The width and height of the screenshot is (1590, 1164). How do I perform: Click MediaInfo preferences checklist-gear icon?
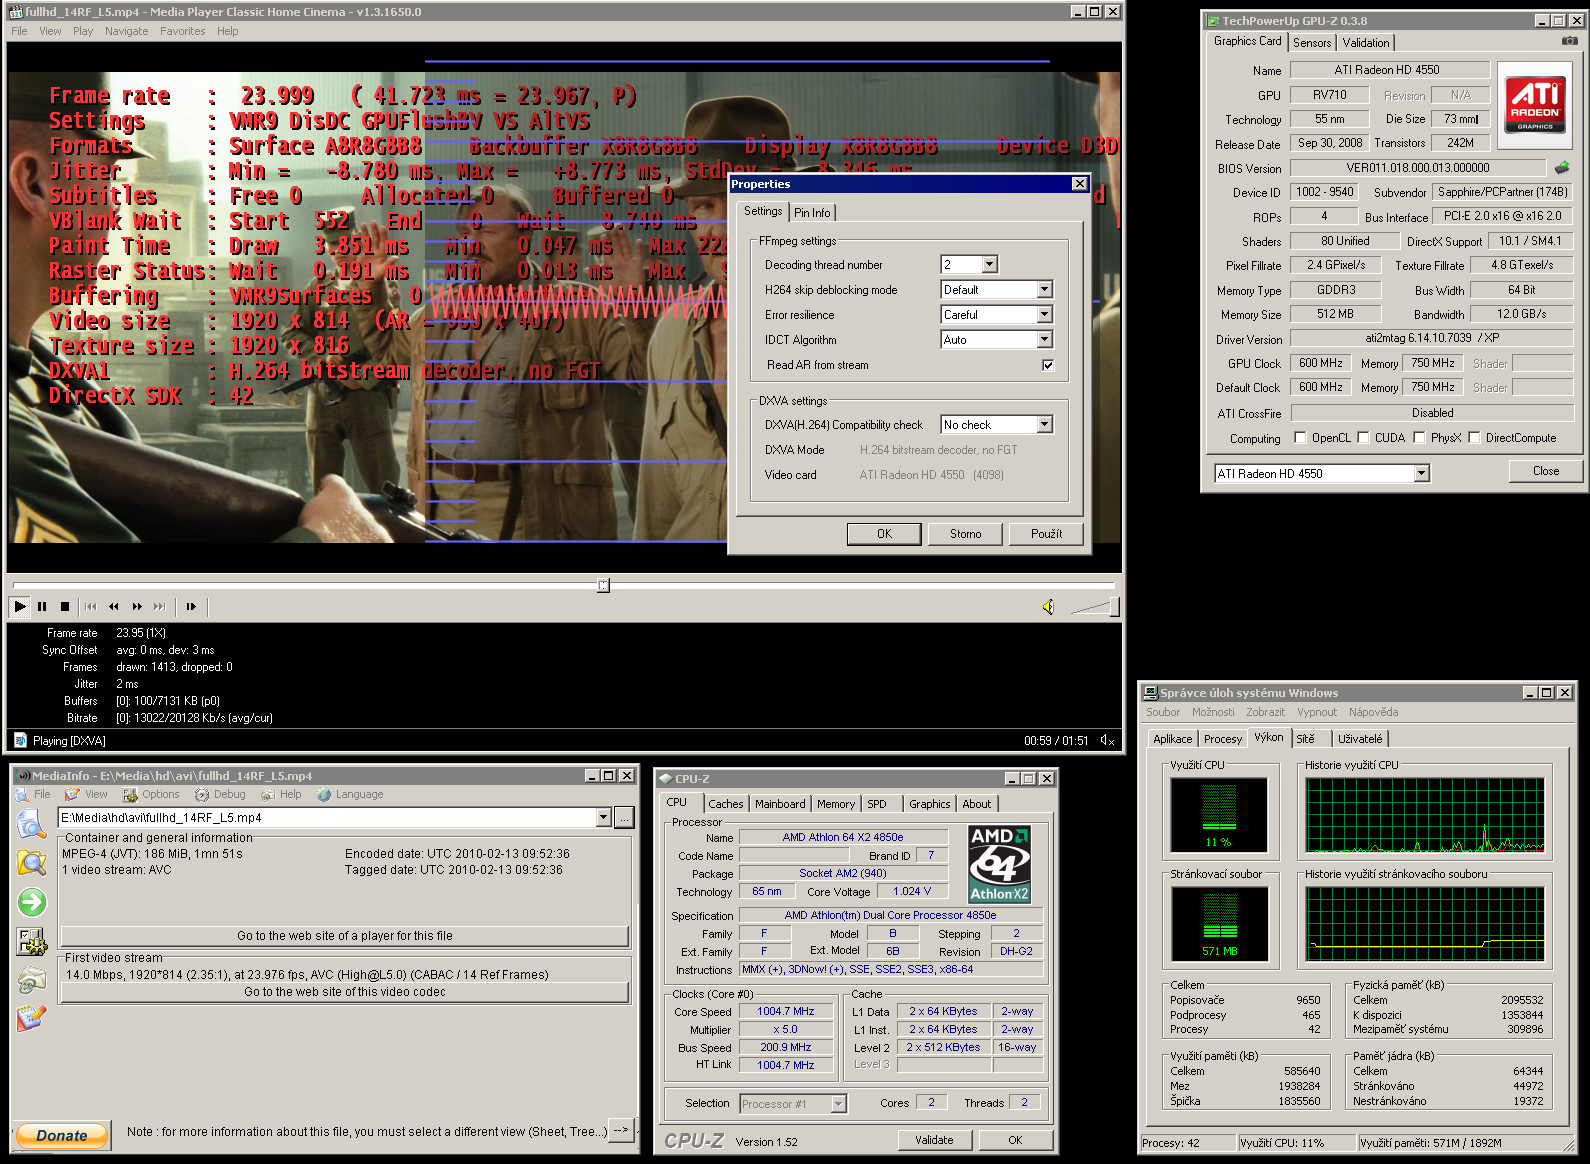pyautogui.click(x=32, y=941)
